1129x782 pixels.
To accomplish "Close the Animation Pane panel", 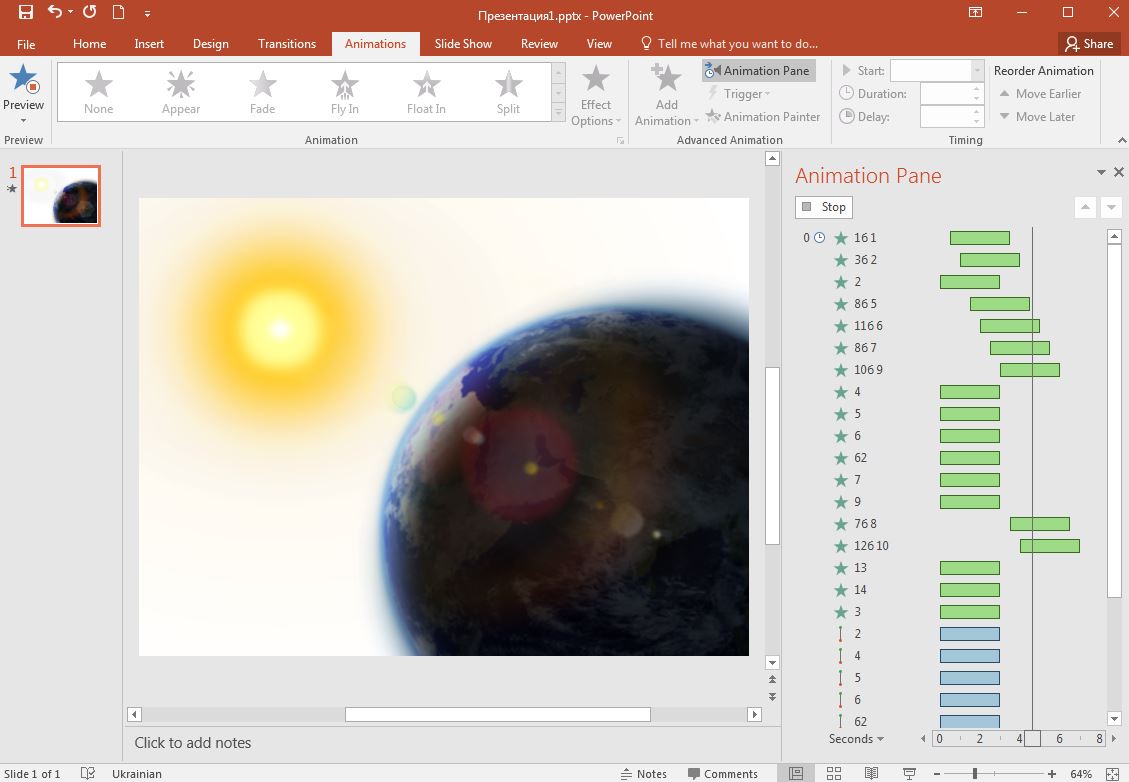I will [x=1118, y=171].
